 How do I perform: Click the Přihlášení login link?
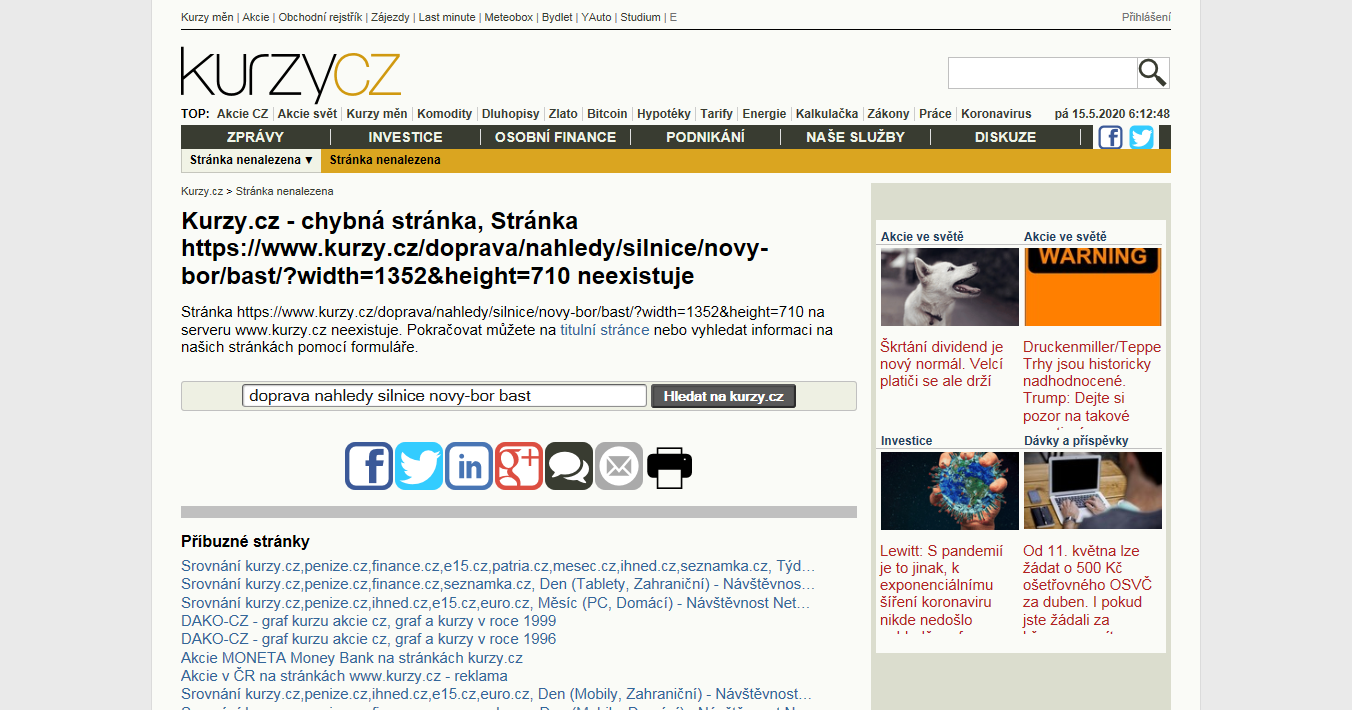(x=1146, y=17)
